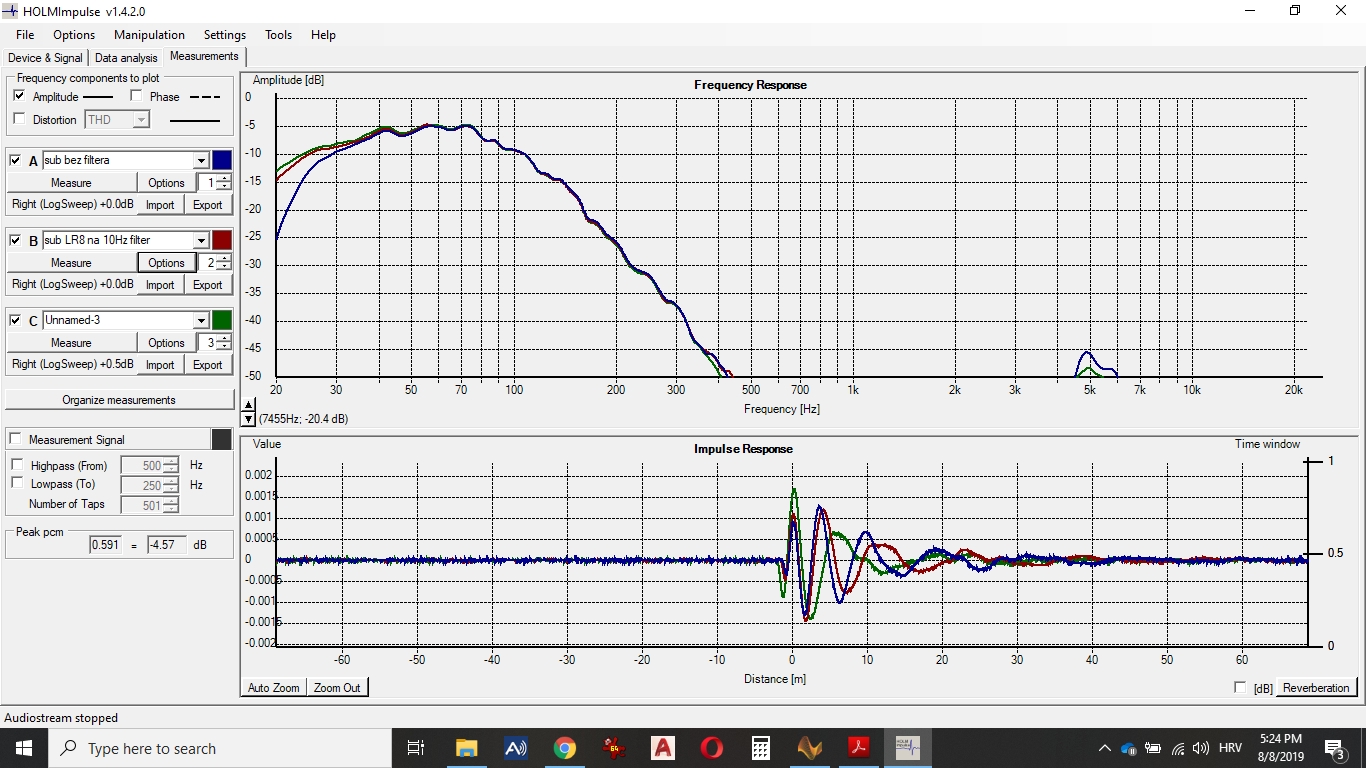This screenshot has height=768, width=1366.
Task: Open the File menu
Action: (25, 34)
